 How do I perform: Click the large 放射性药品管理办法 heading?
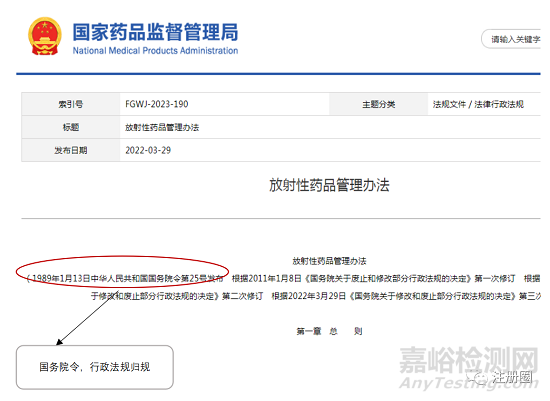click(329, 185)
